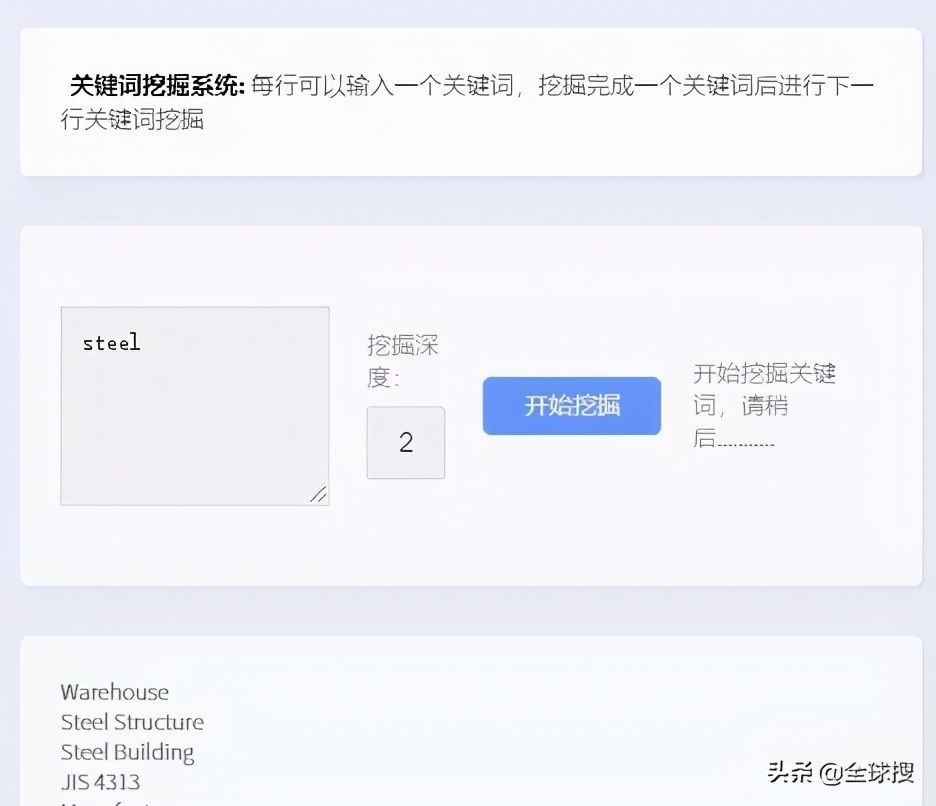This screenshot has height=806, width=936.
Task: Click the Steel Building keyword result
Action: 125,751
